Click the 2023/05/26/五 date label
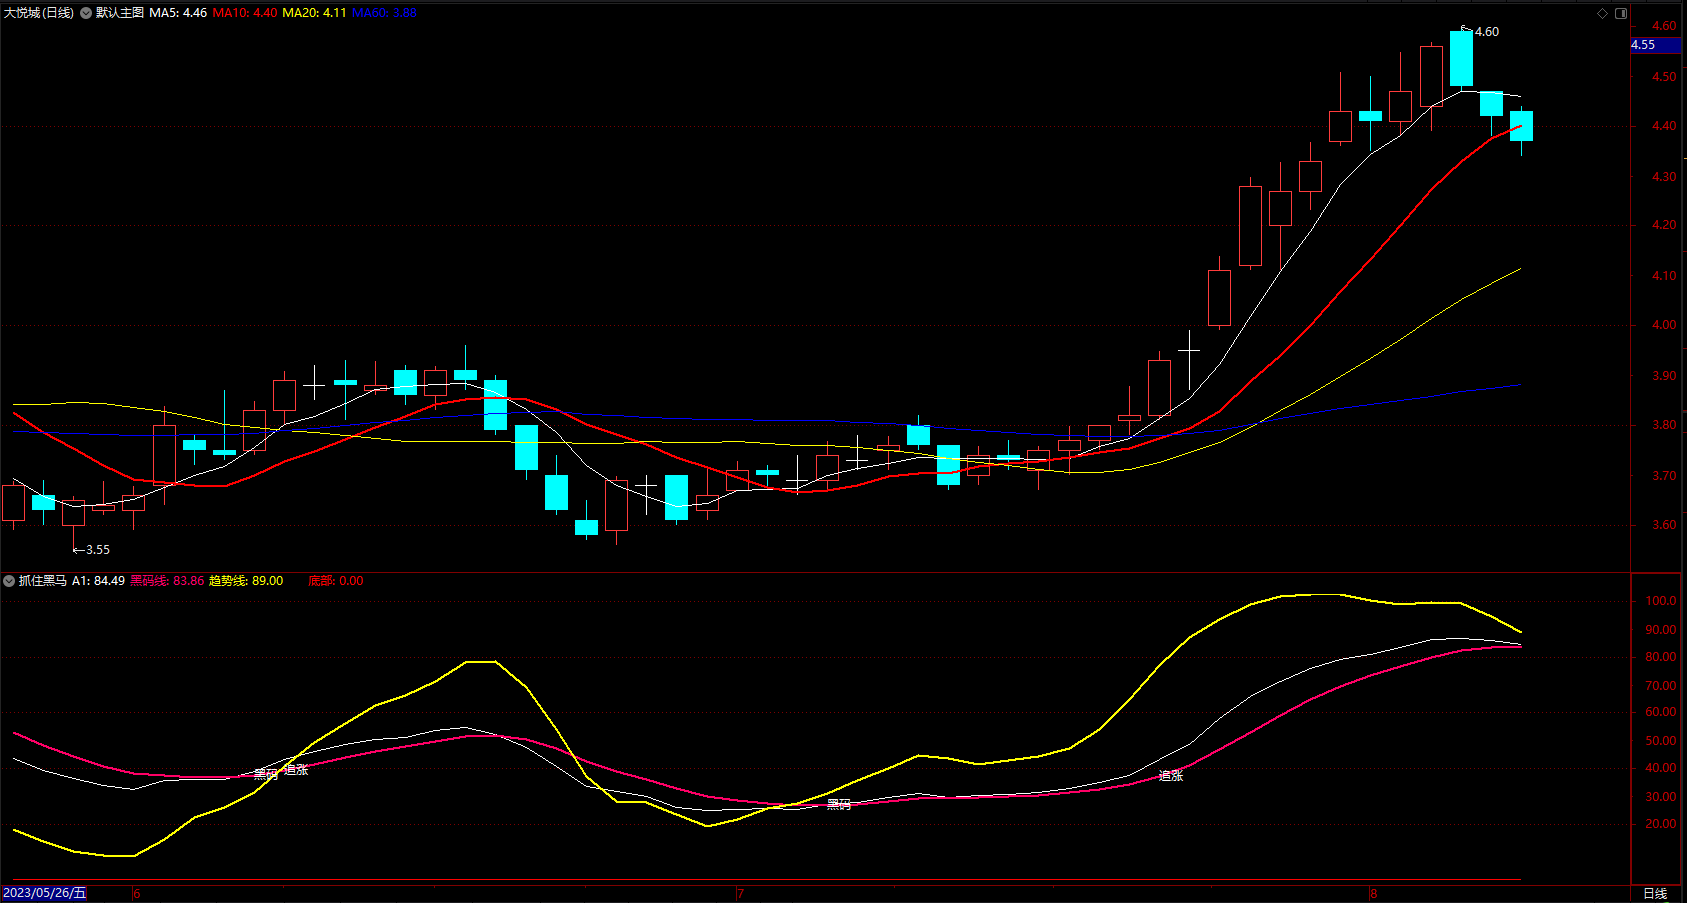1687x903 pixels. [45, 893]
